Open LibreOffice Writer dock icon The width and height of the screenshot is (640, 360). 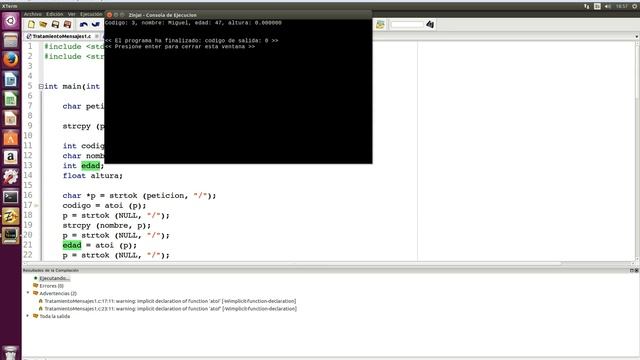click(11, 79)
